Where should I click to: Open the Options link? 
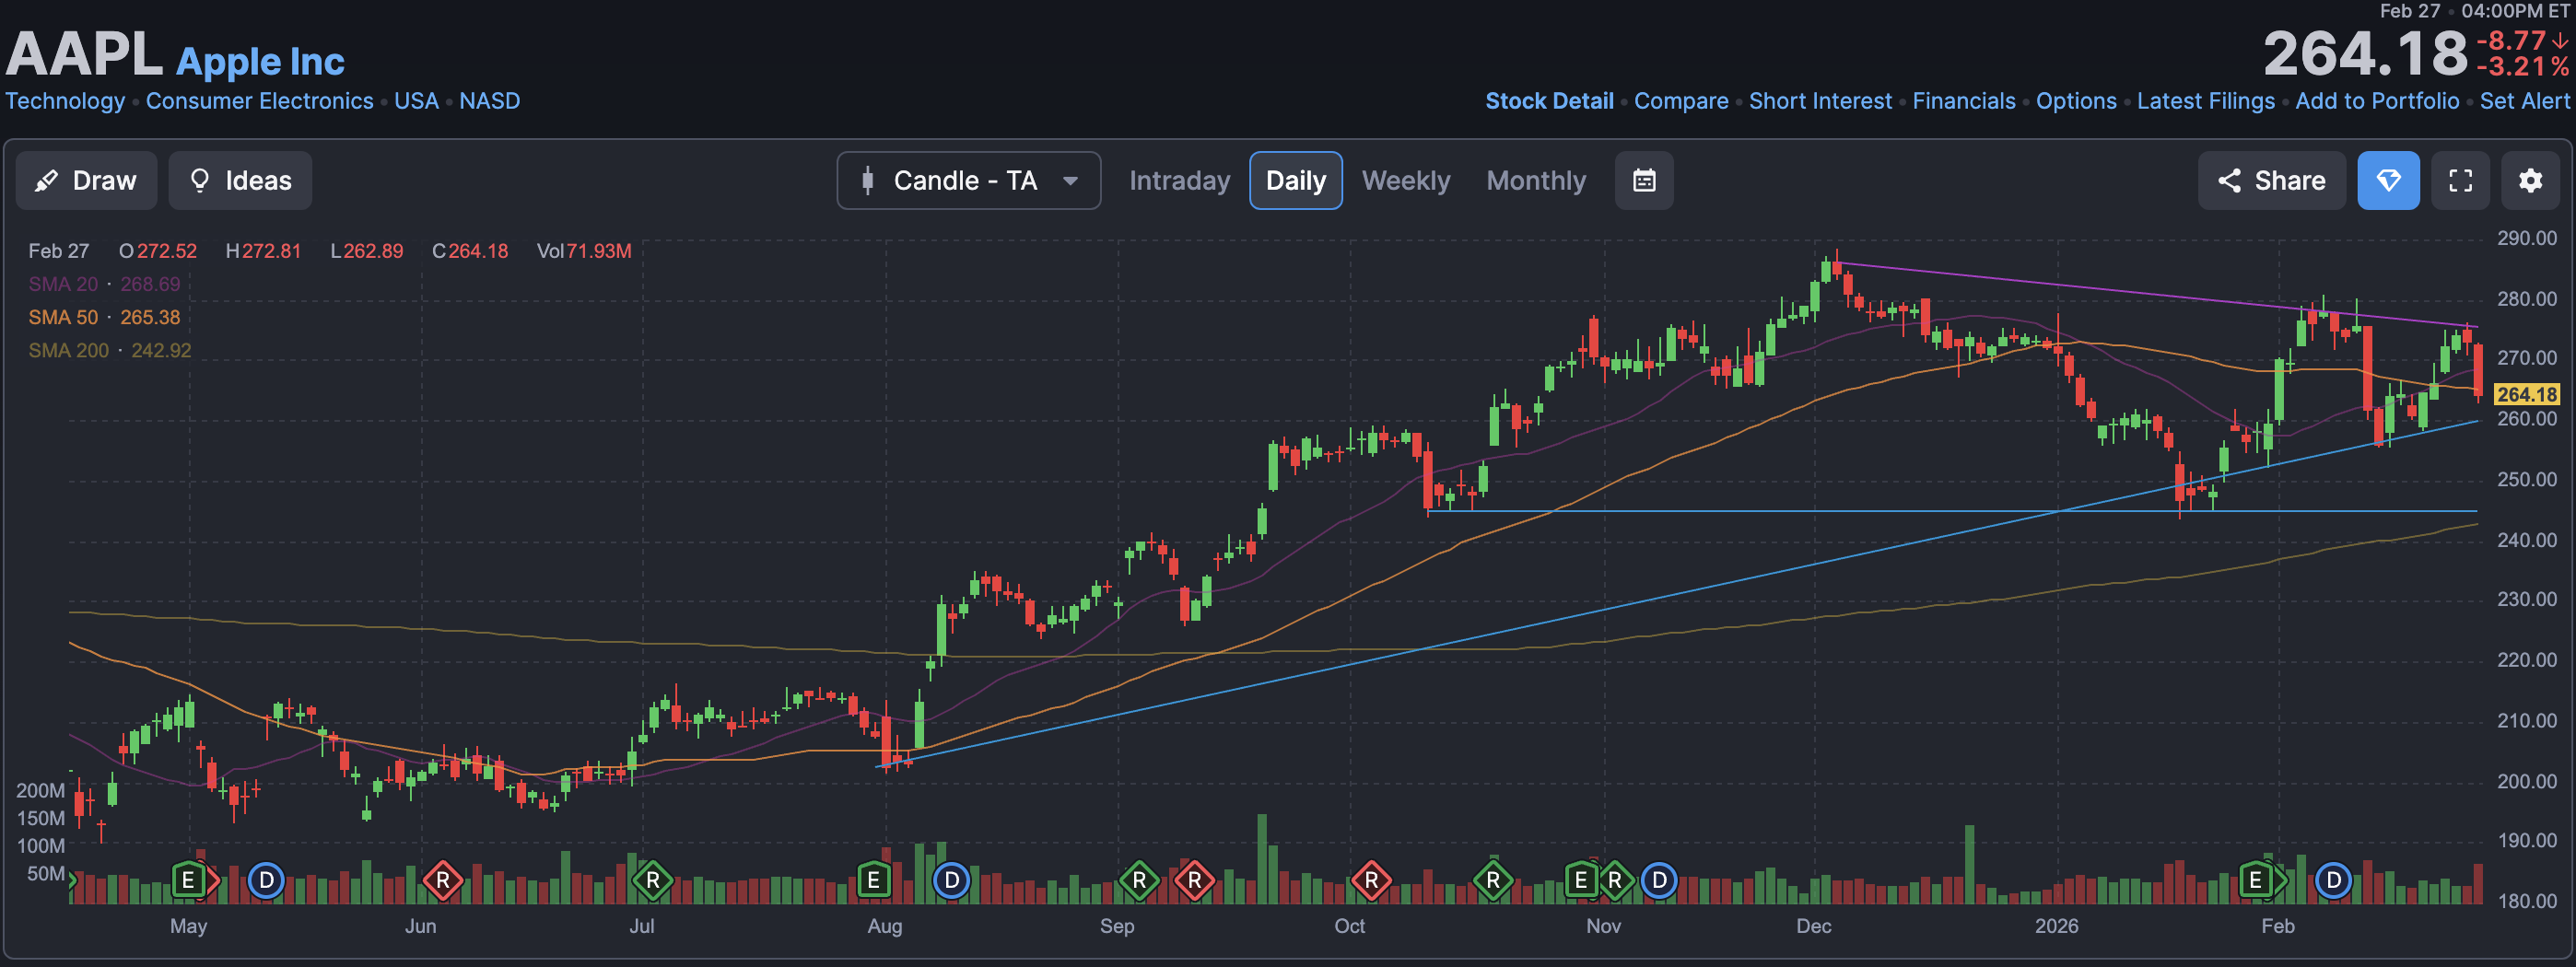click(x=2076, y=101)
